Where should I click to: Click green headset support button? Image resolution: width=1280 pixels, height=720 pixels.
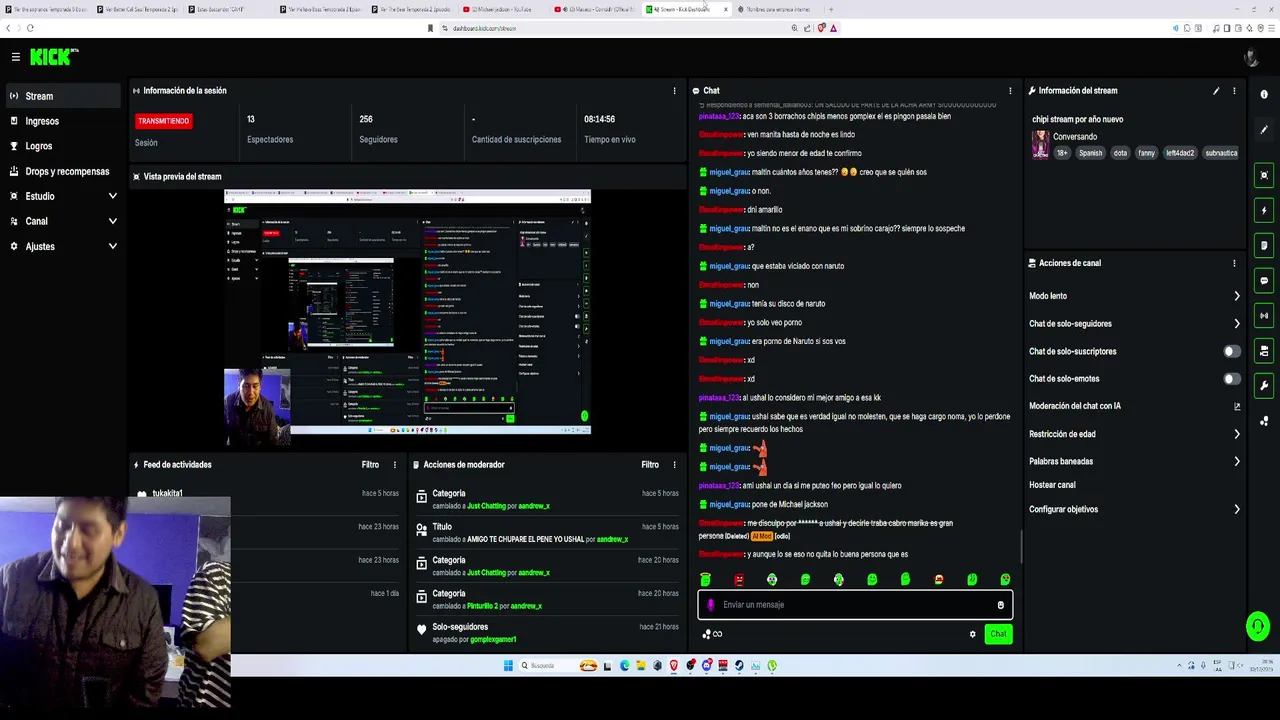tap(1258, 627)
